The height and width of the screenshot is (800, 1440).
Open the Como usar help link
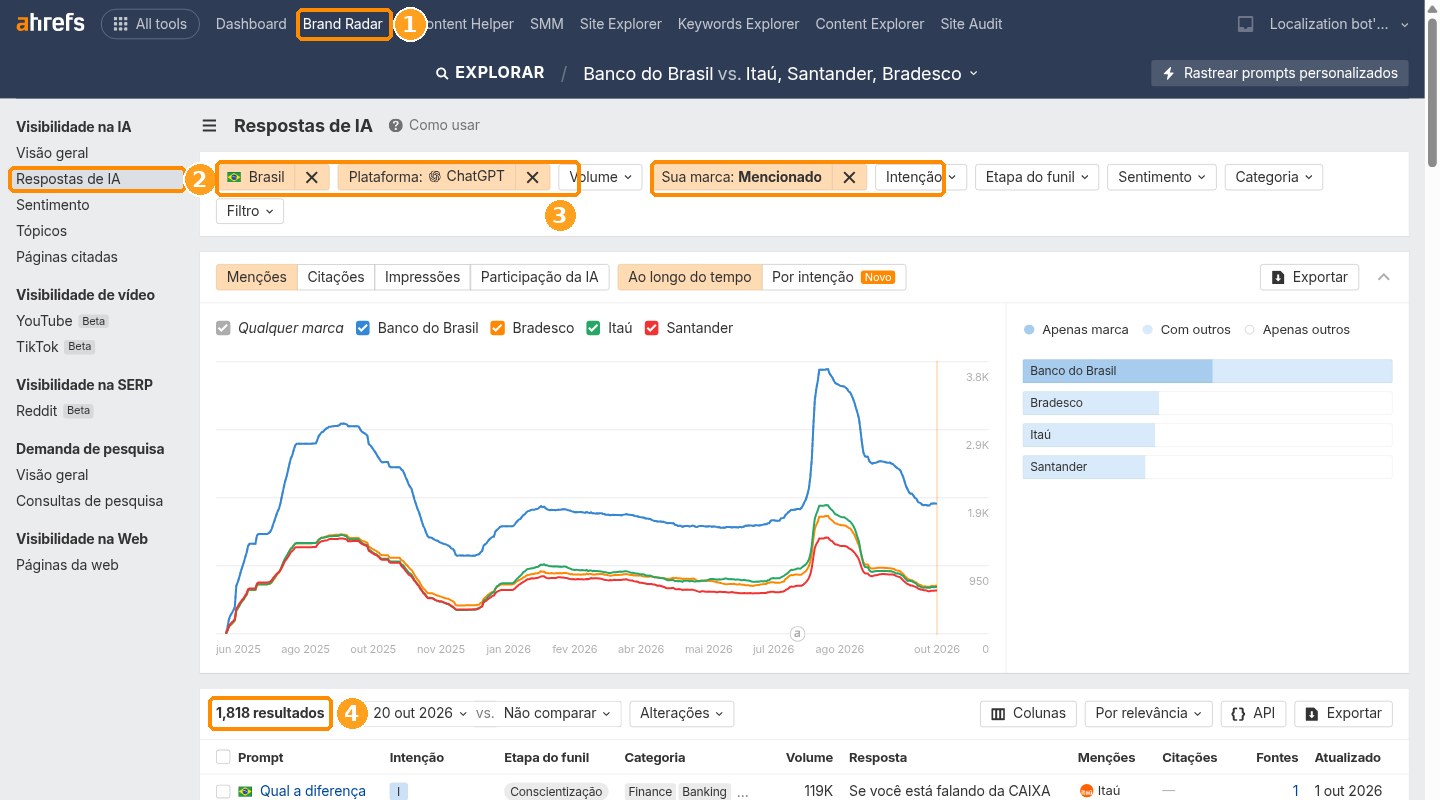(x=434, y=125)
